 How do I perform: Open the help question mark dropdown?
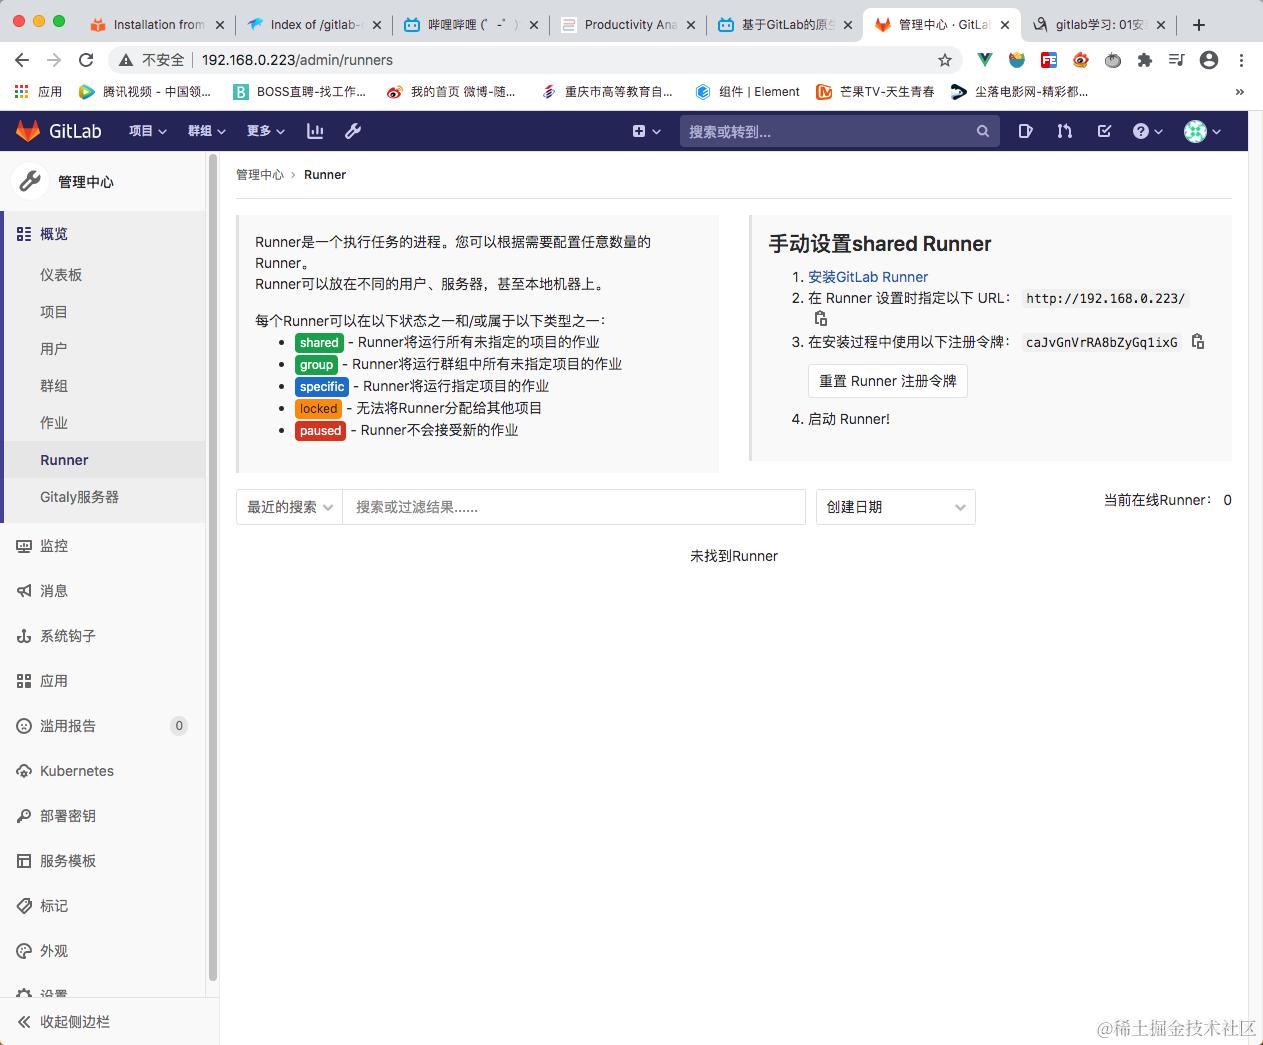coord(1146,131)
